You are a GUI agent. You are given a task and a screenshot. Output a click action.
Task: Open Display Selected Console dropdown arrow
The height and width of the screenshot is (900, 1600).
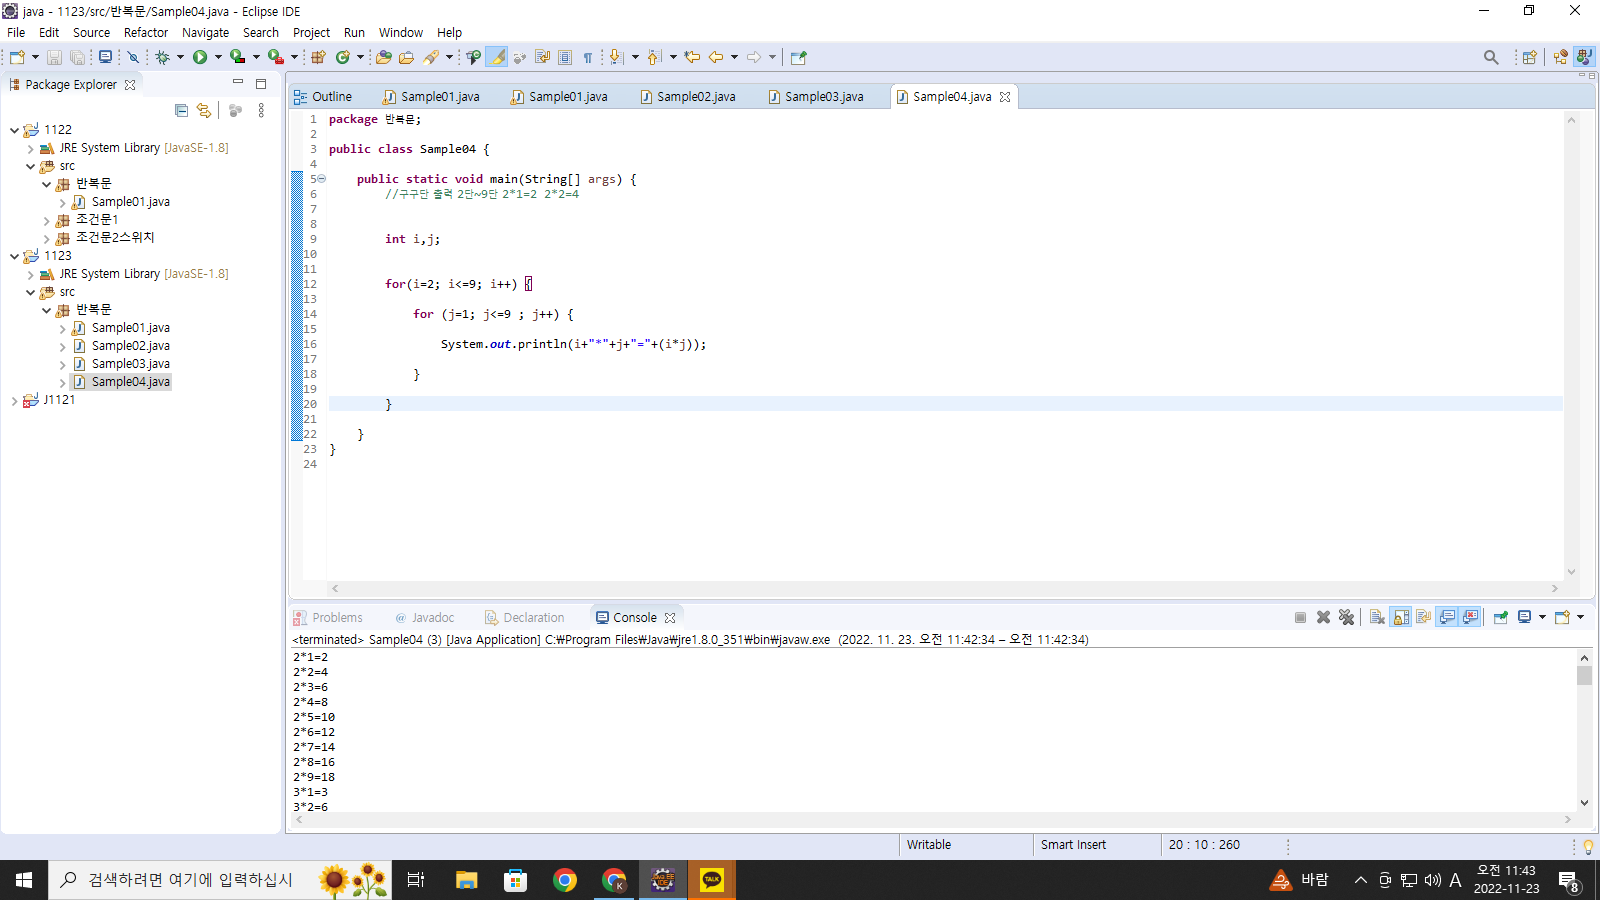click(1542, 617)
